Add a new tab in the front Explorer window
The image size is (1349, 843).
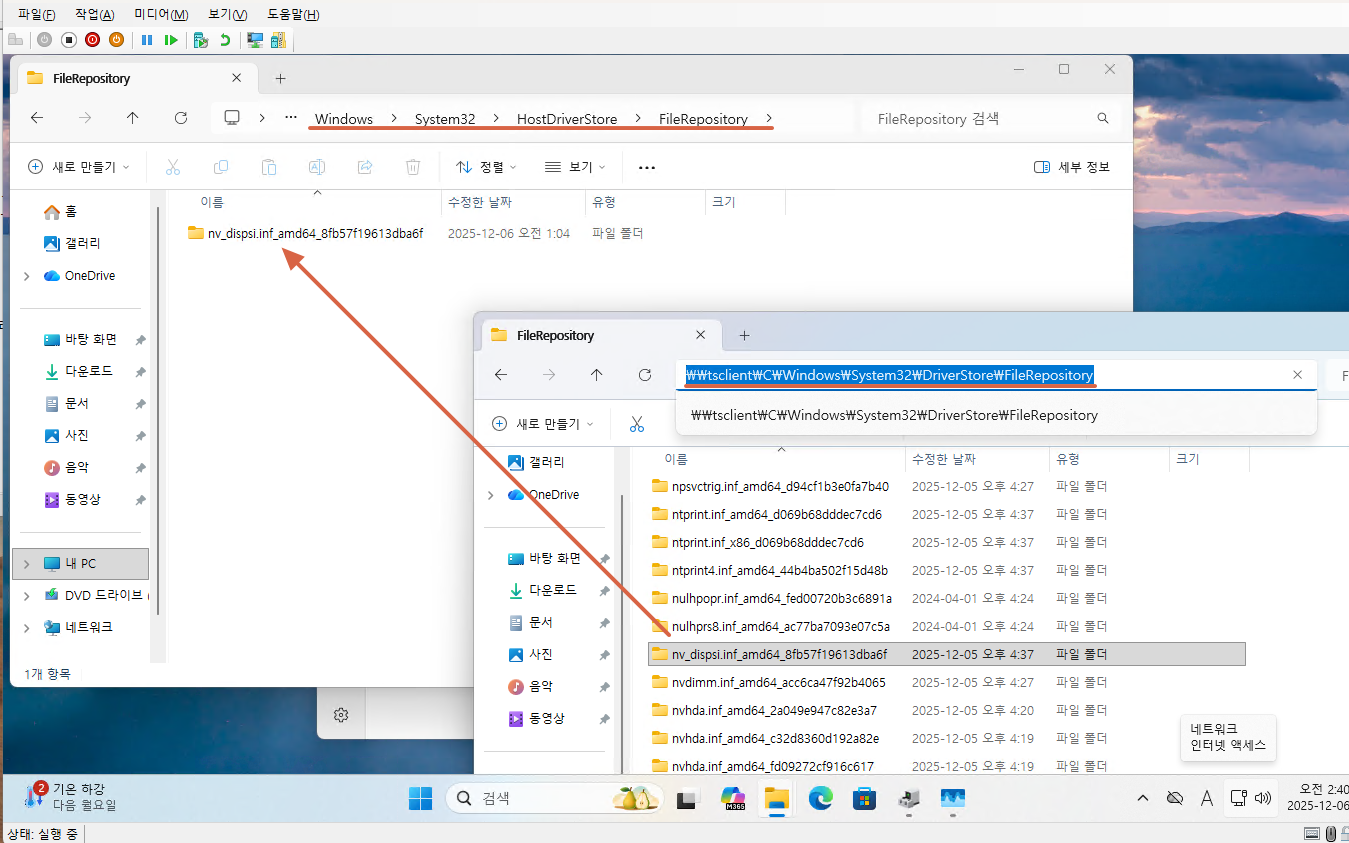click(744, 335)
